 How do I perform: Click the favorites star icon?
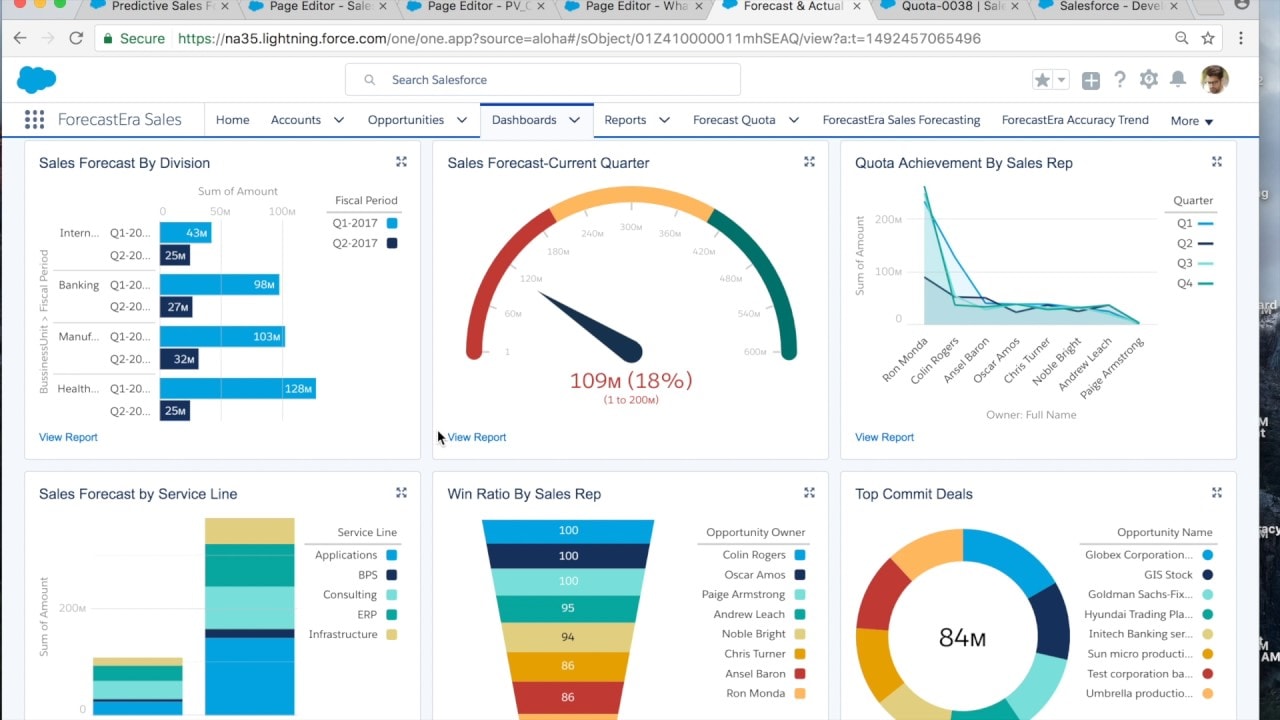click(1042, 80)
